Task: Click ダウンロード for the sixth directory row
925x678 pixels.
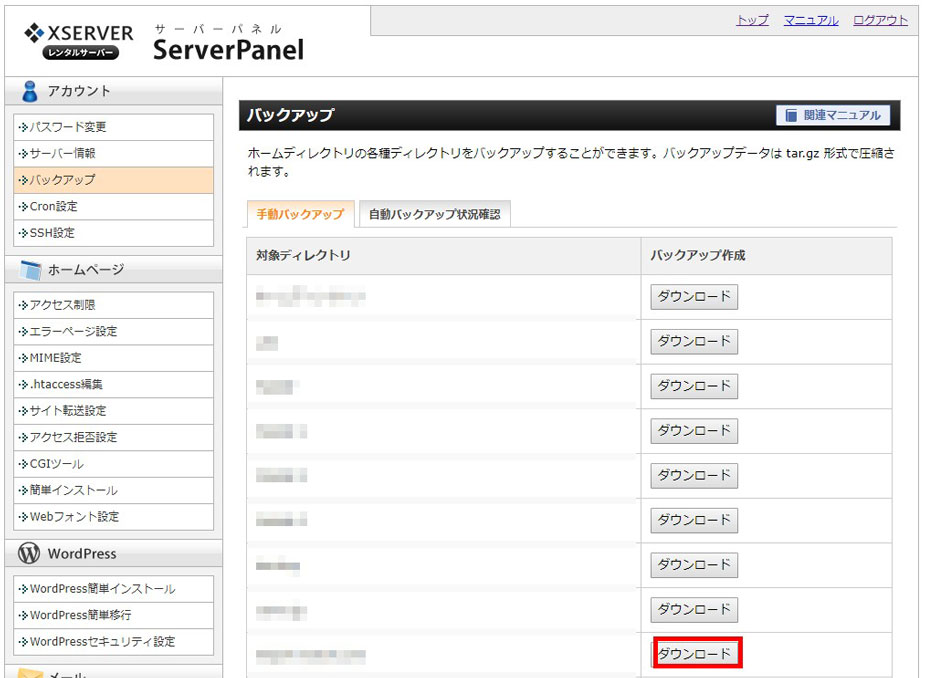Action: click(x=694, y=520)
